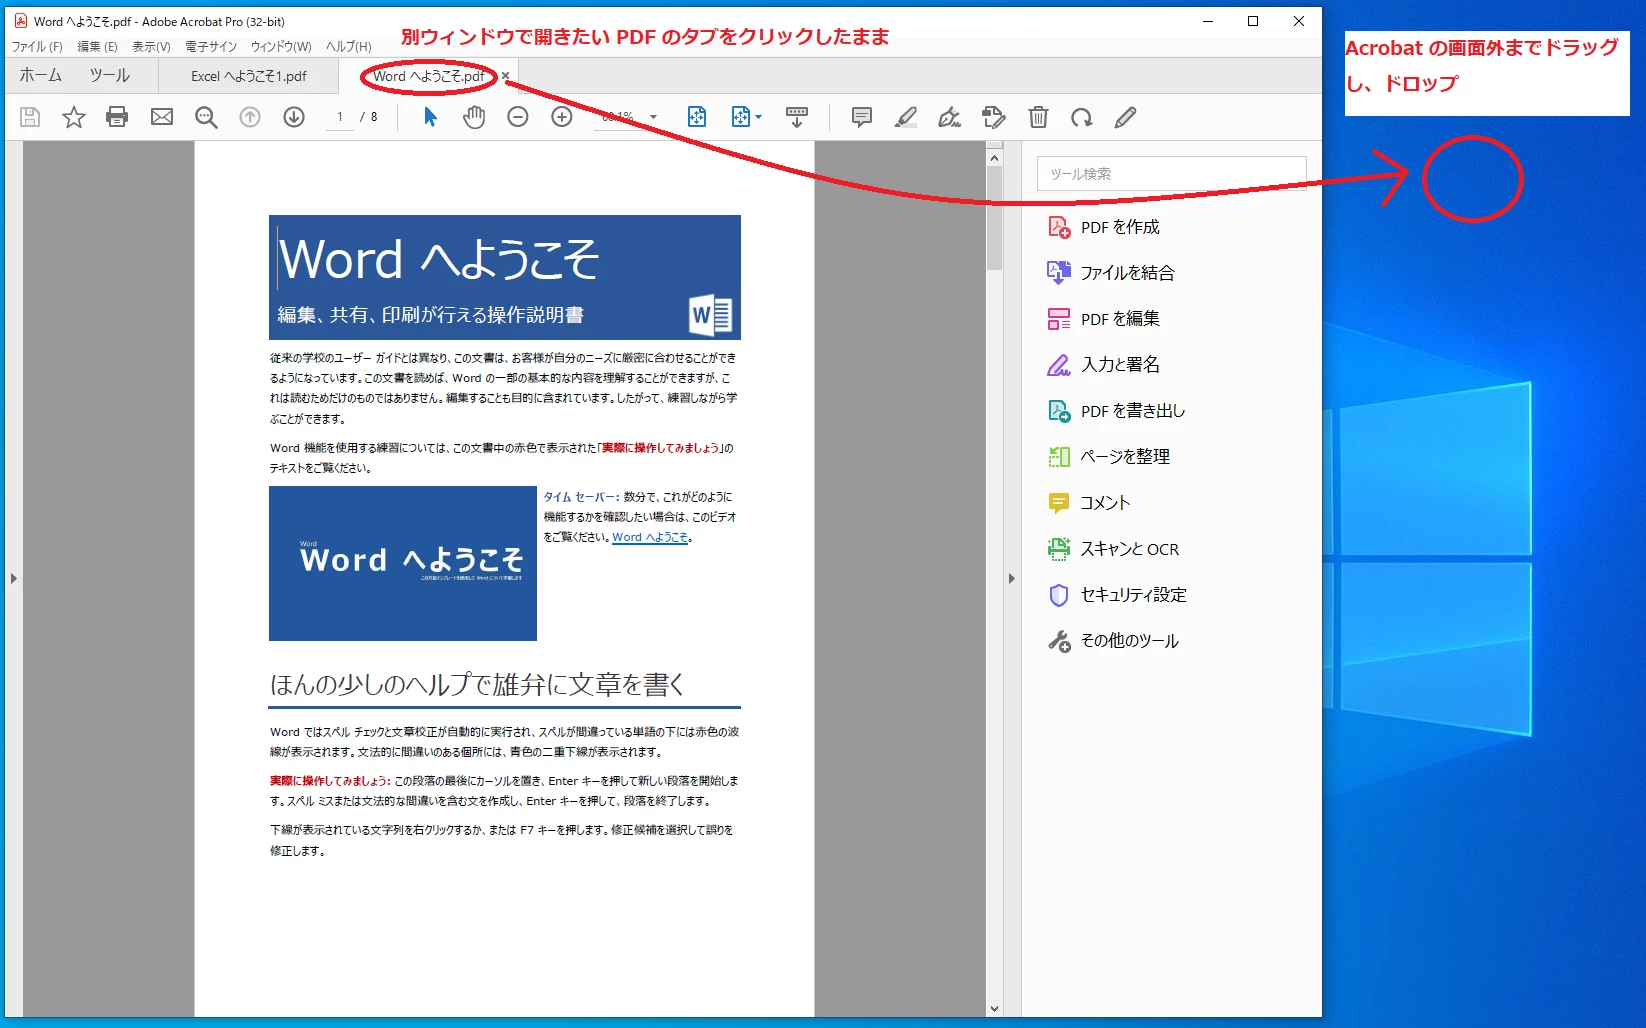1646x1028 pixels.
Task: Switch to Excel へようこそ1.pdf tab
Action: click(x=249, y=76)
